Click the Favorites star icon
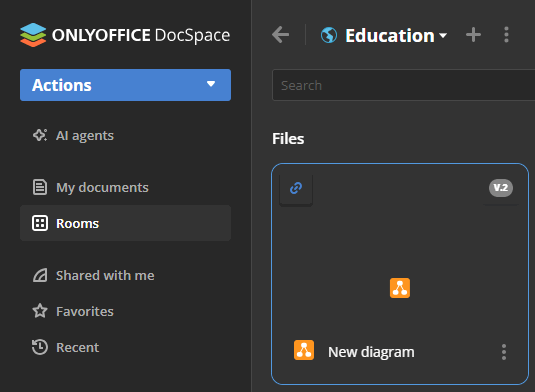This screenshot has height=392, width=535. point(40,311)
